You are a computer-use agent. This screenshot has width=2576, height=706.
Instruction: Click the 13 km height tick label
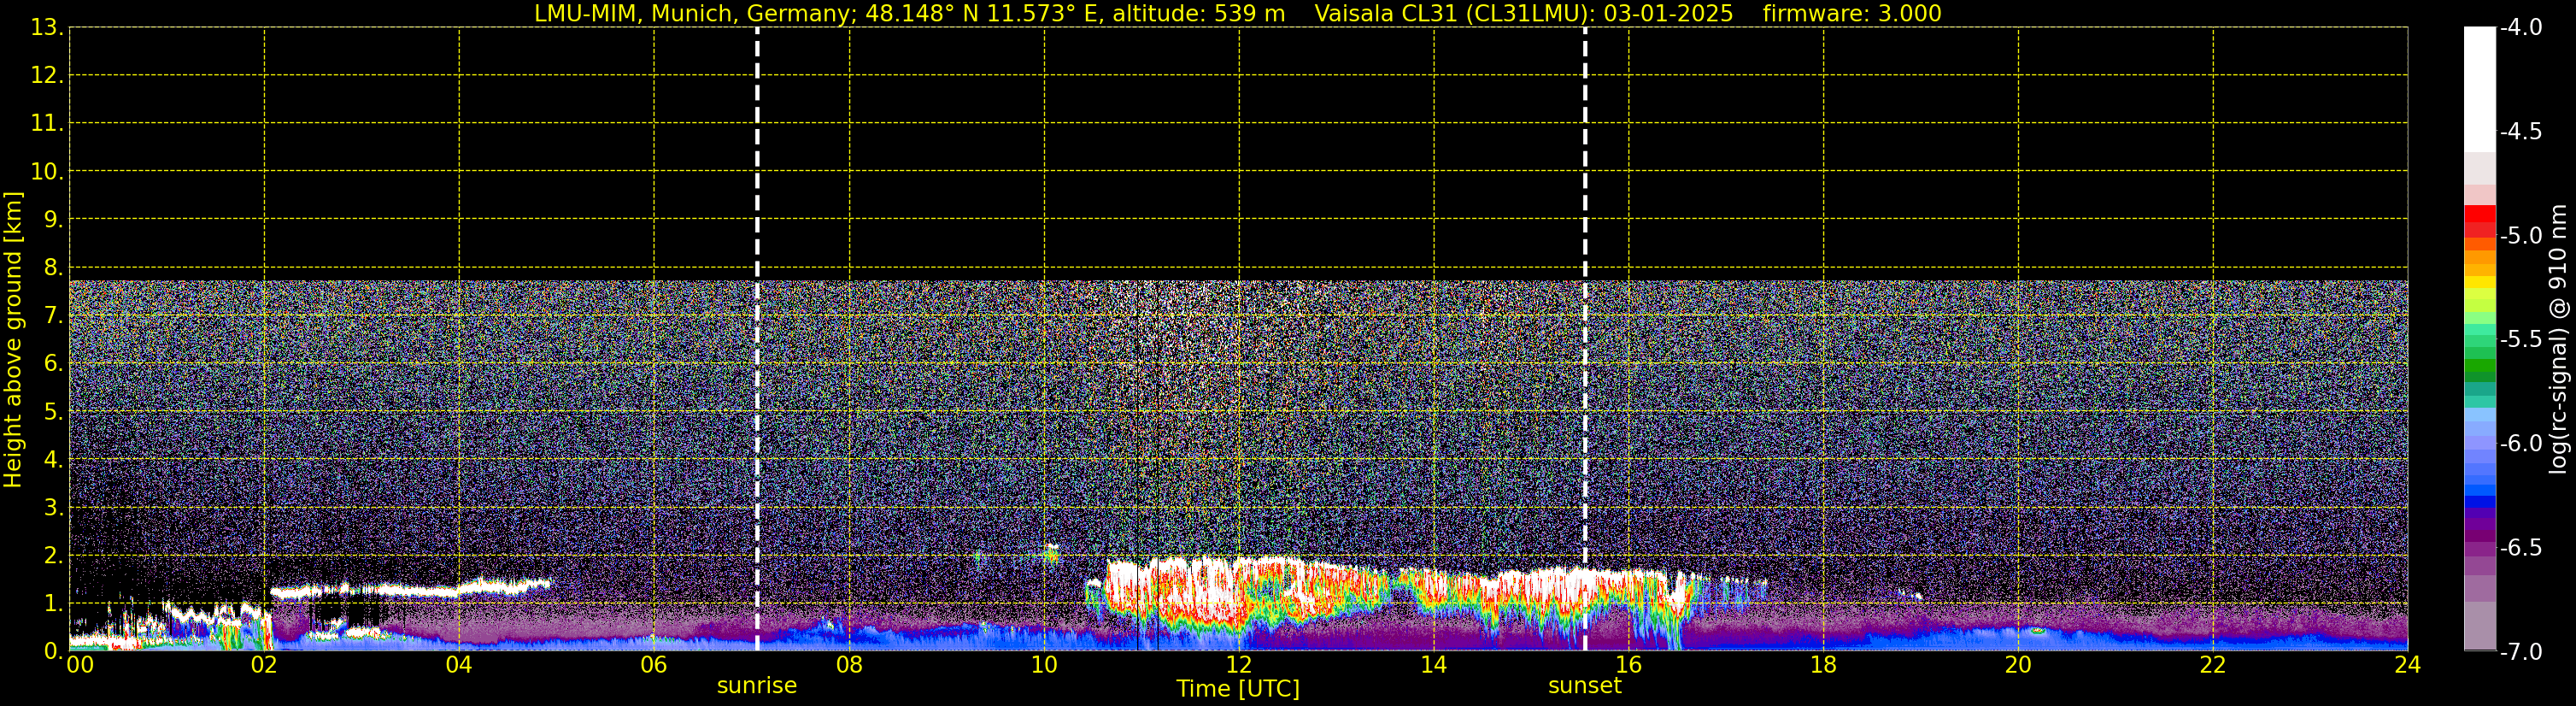pyautogui.click(x=46, y=28)
